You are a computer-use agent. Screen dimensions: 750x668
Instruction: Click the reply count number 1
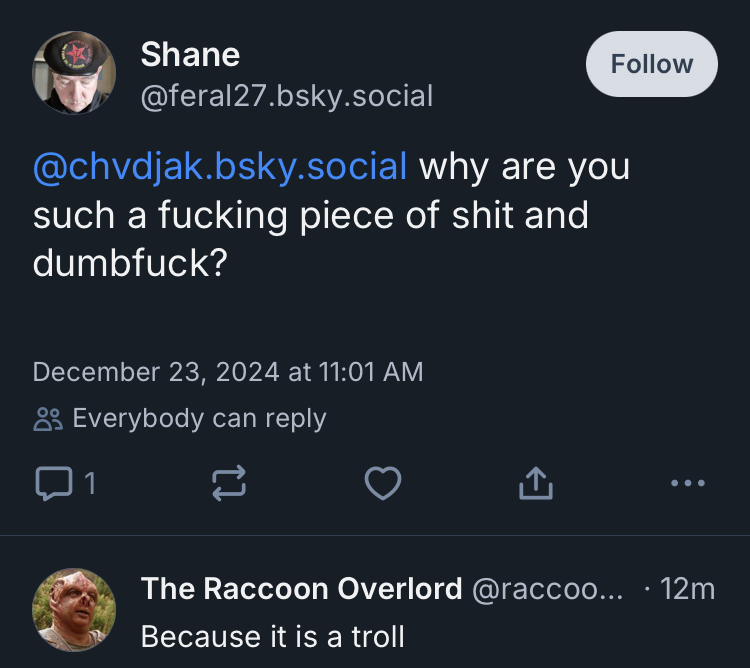point(89,484)
